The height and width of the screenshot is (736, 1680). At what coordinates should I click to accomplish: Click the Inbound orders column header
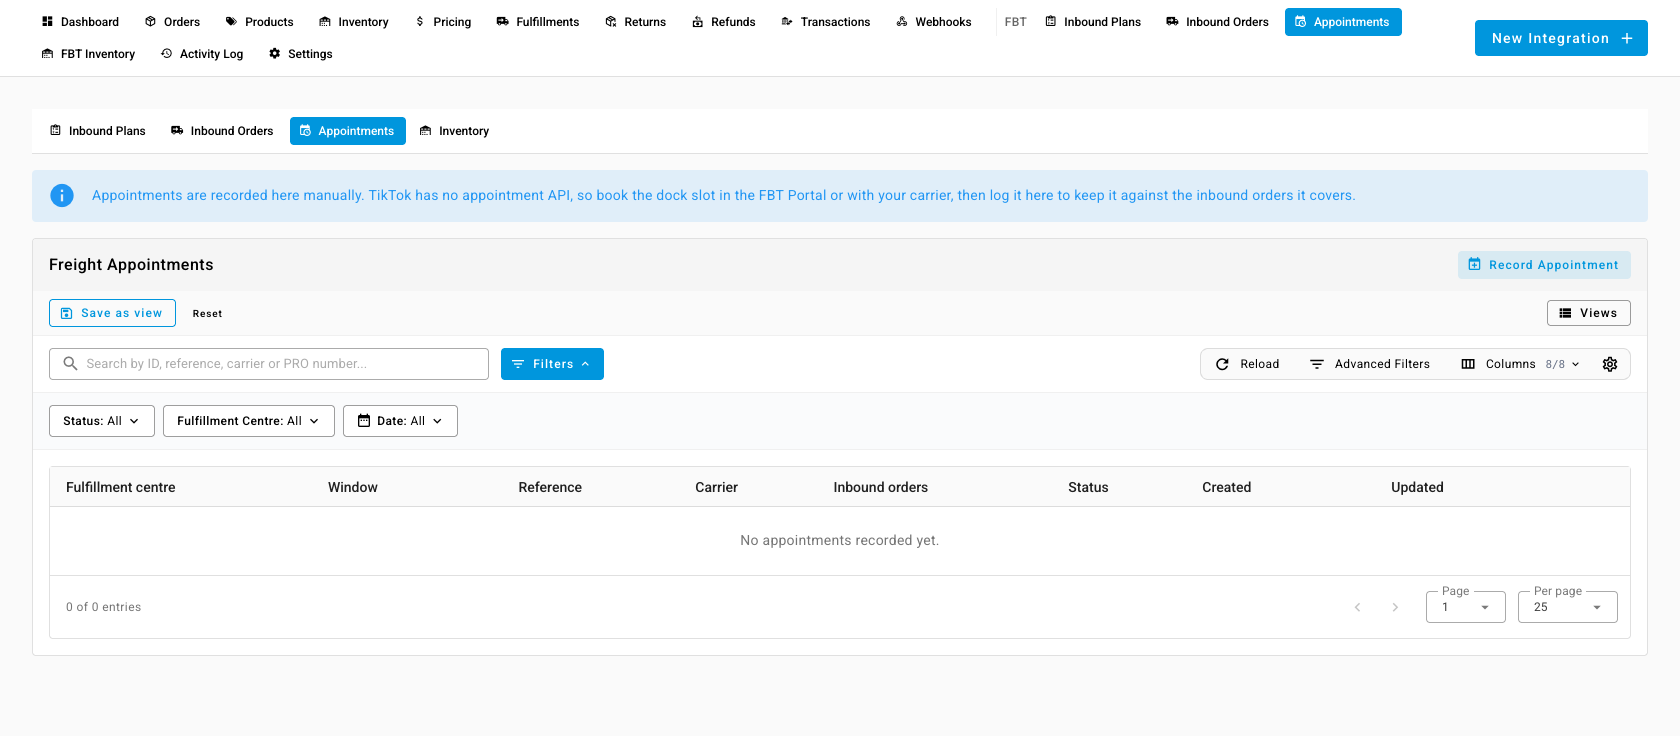coord(881,487)
